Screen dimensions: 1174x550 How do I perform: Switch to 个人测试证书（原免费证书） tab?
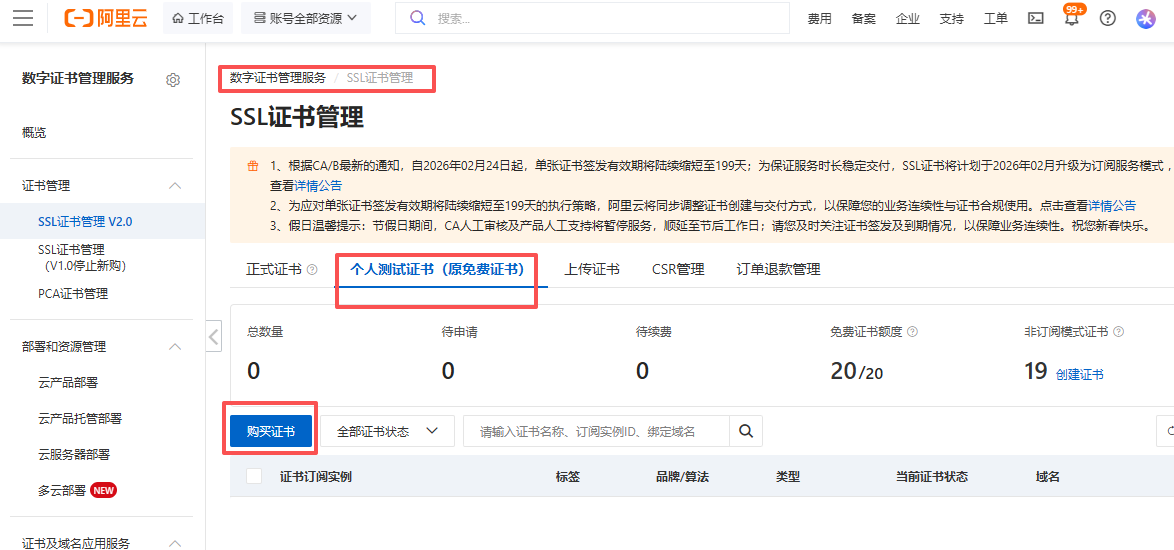click(437, 269)
